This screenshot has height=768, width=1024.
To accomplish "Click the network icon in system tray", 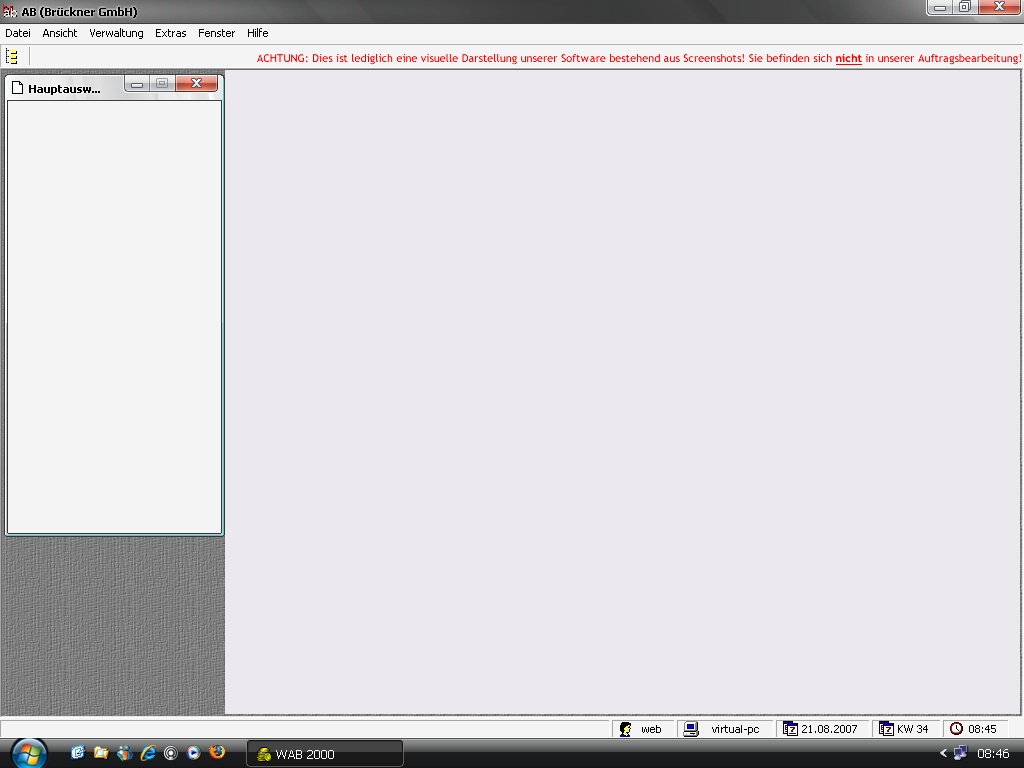I will pos(960,753).
